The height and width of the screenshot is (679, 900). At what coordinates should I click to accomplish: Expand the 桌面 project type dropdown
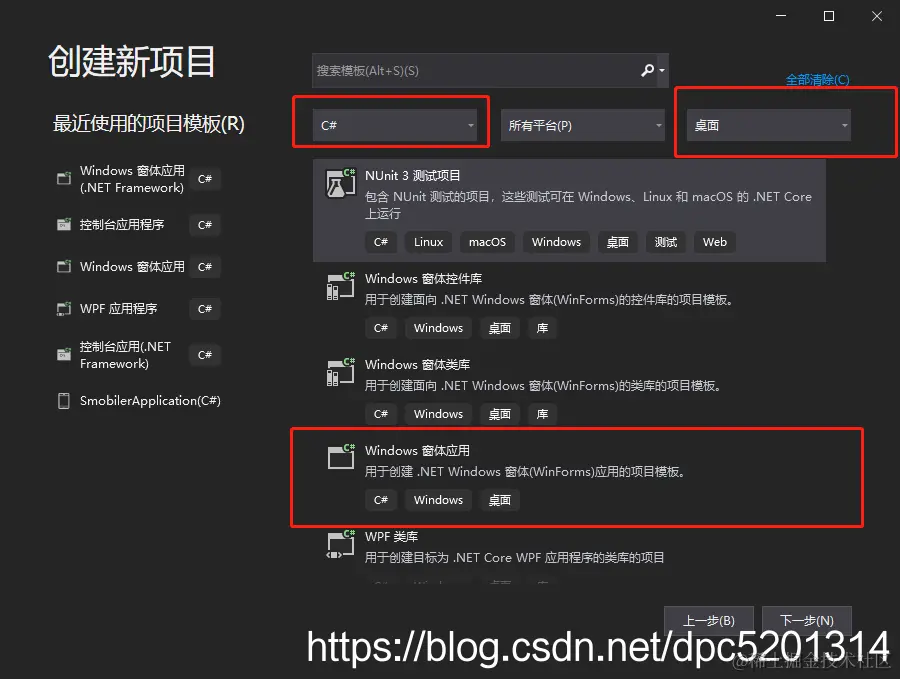tap(765, 124)
